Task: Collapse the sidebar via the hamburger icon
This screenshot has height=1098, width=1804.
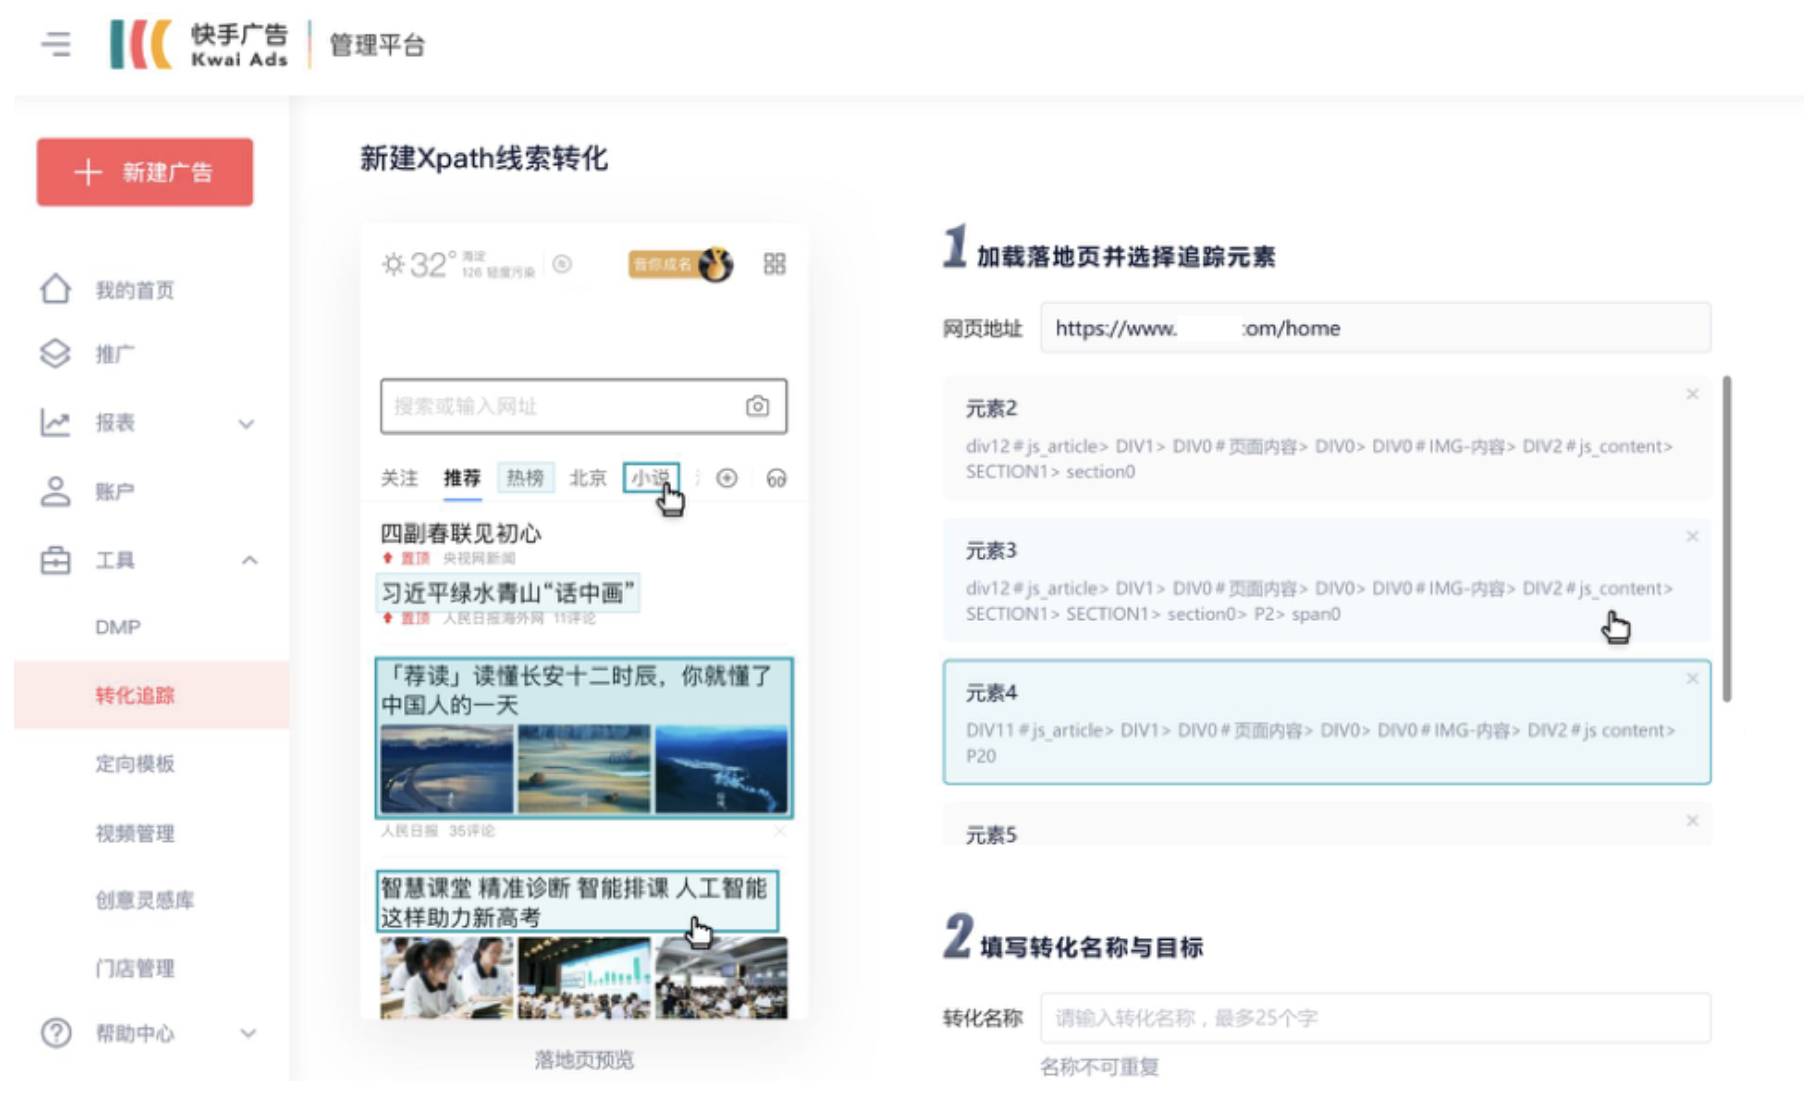Action: pos(57,44)
